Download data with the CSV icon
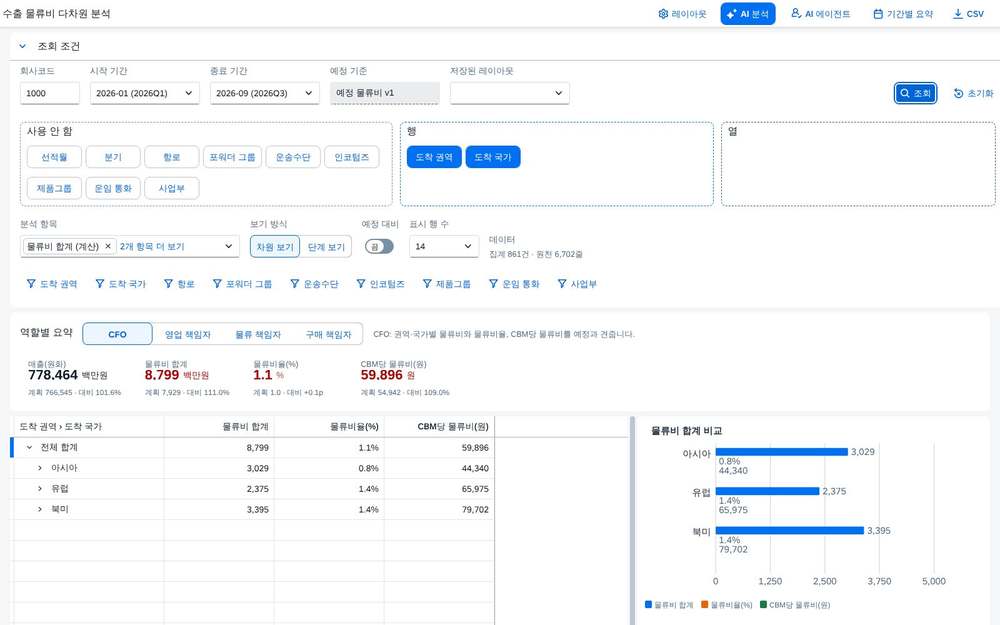This screenshot has width=1000, height=625. click(x=957, y=14)
